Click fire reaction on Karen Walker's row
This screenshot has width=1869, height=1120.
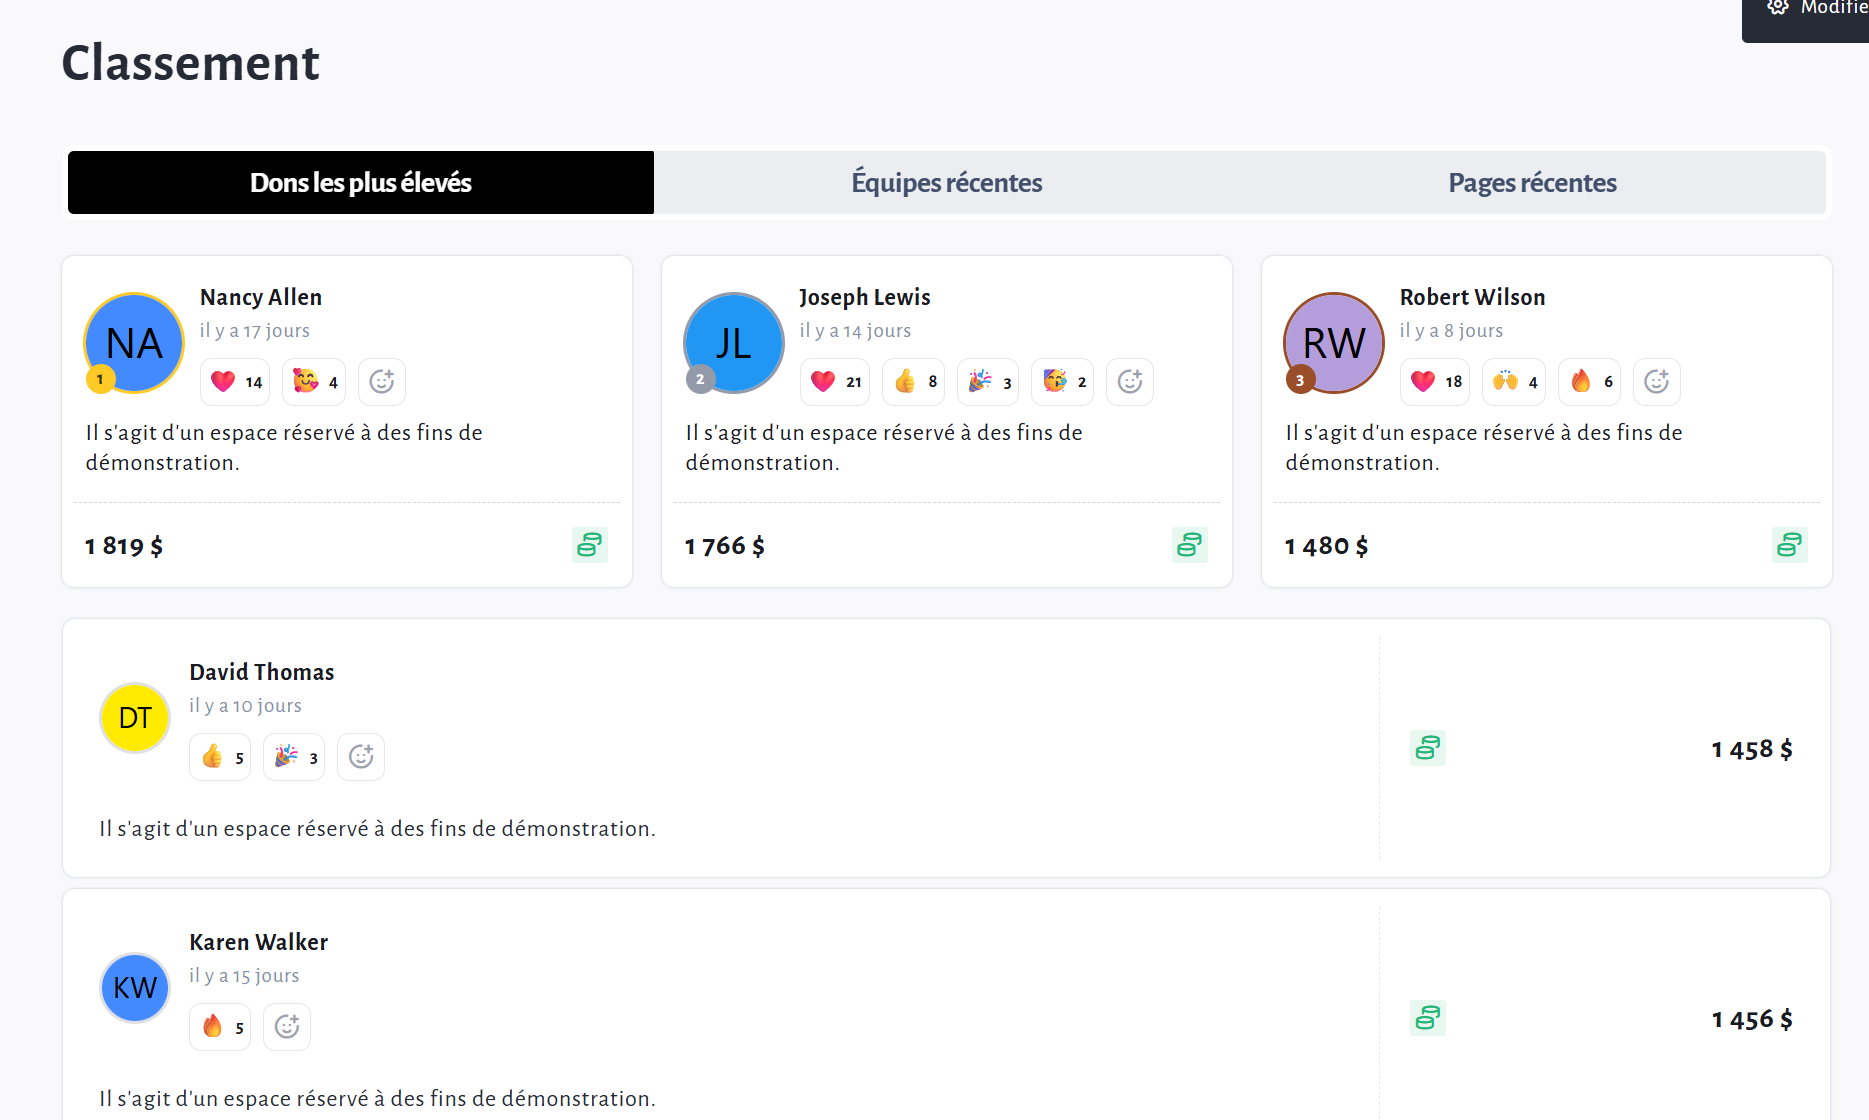click(x=220, y=1027)
